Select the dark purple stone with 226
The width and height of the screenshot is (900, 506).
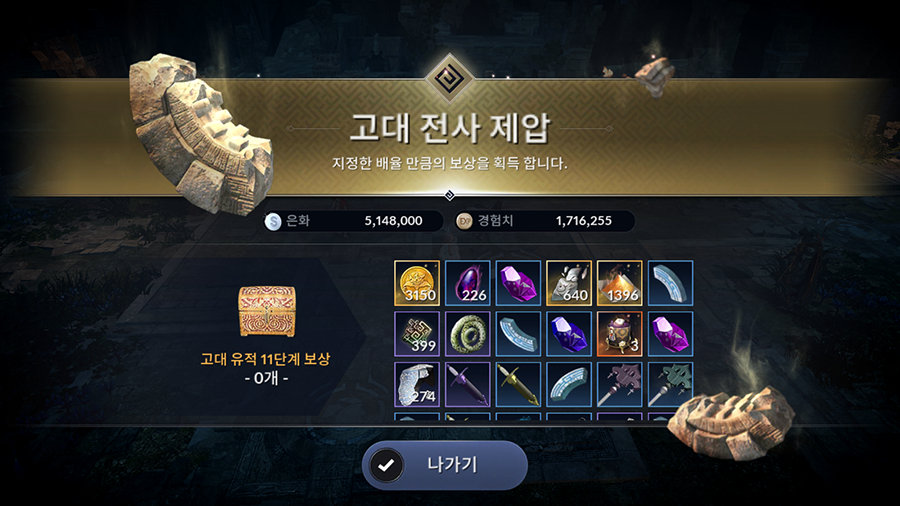click(x=468, y=283)
